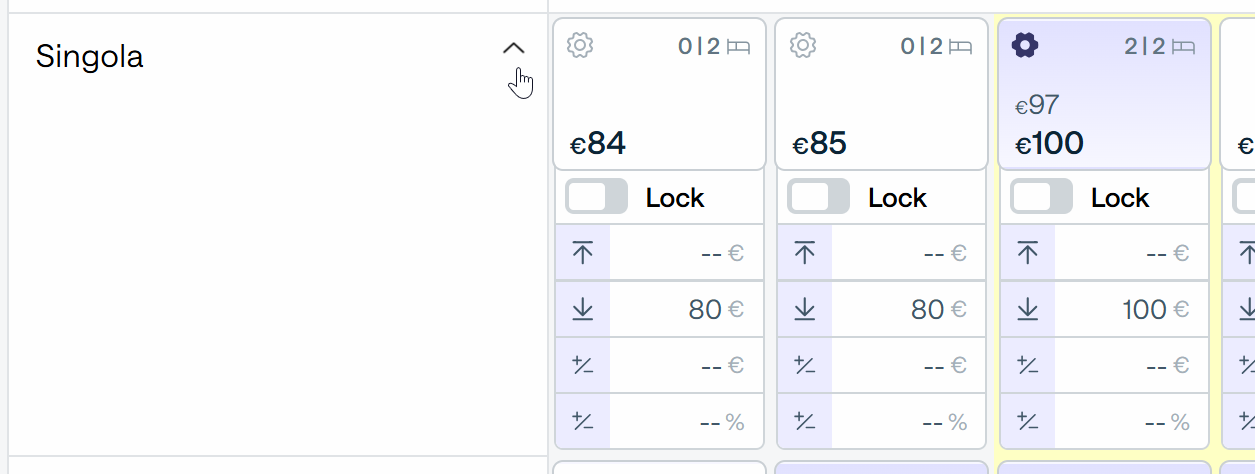This screenshot has height=474, width=1255.
Task: Click percent adjustment icon under €100 column
Action: click(x=1028, y=422)
